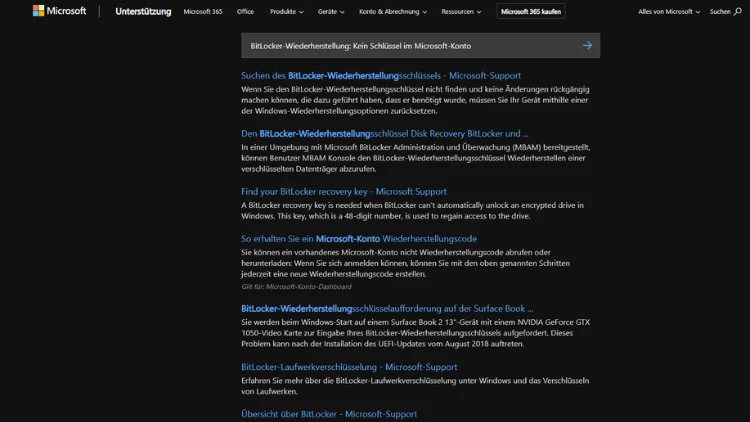This screenshot has width=750, height=422.
Task: Expand the Konto & Abrechnung dropdown
Action: coord(393,11)
